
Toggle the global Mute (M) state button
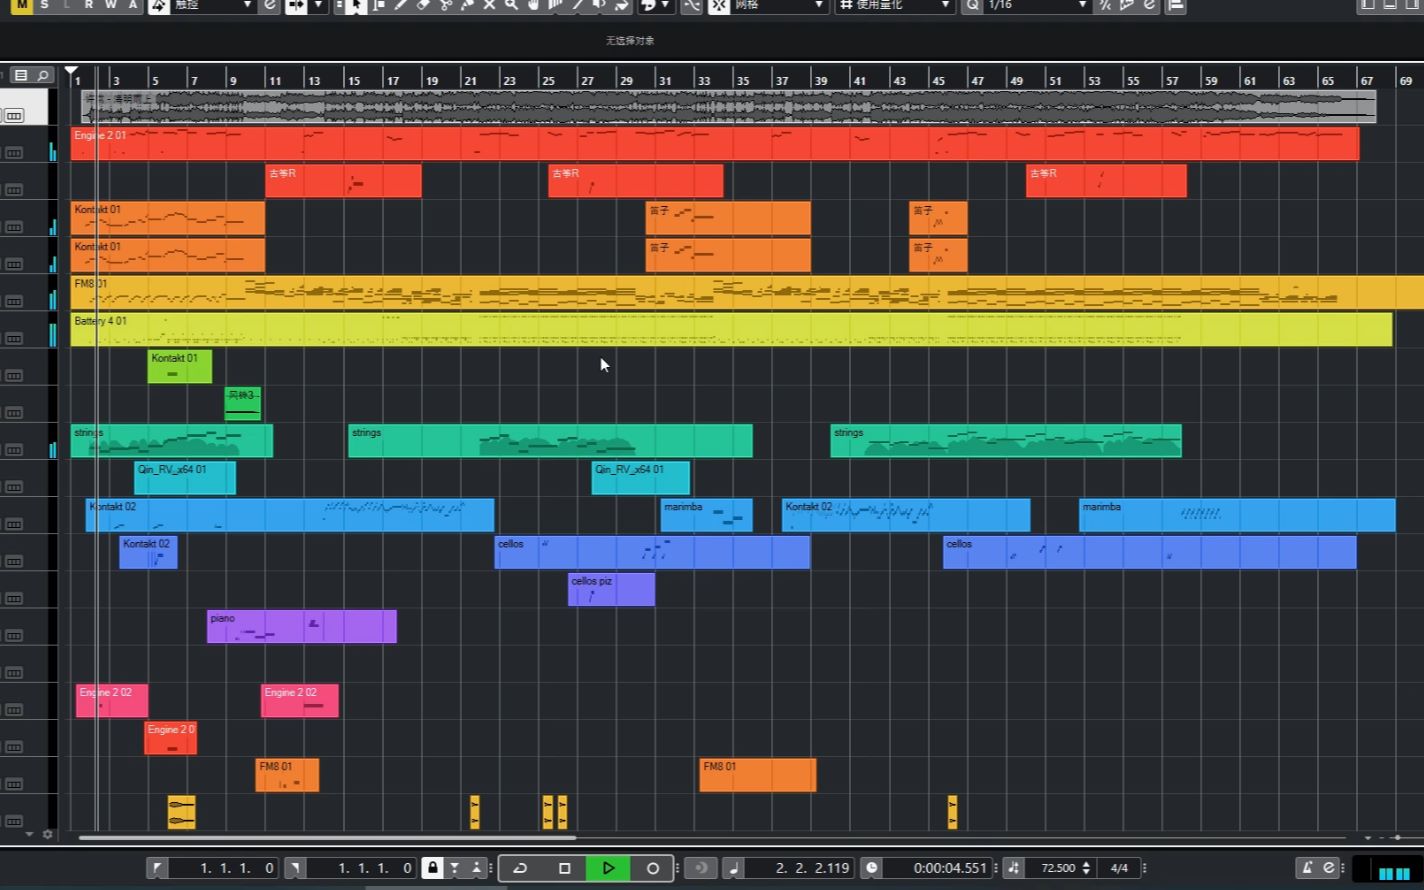click(x=22, y=5)
